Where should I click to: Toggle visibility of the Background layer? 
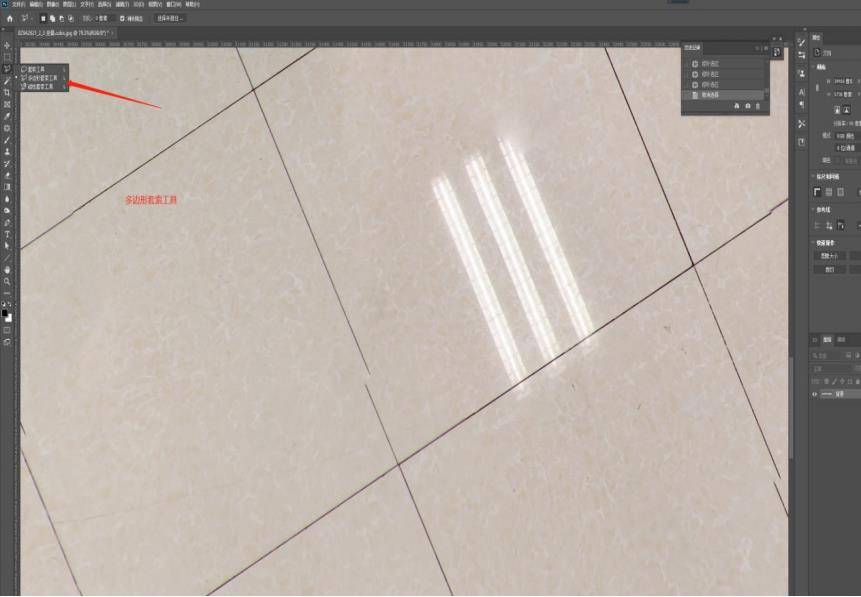coord(815,394)
